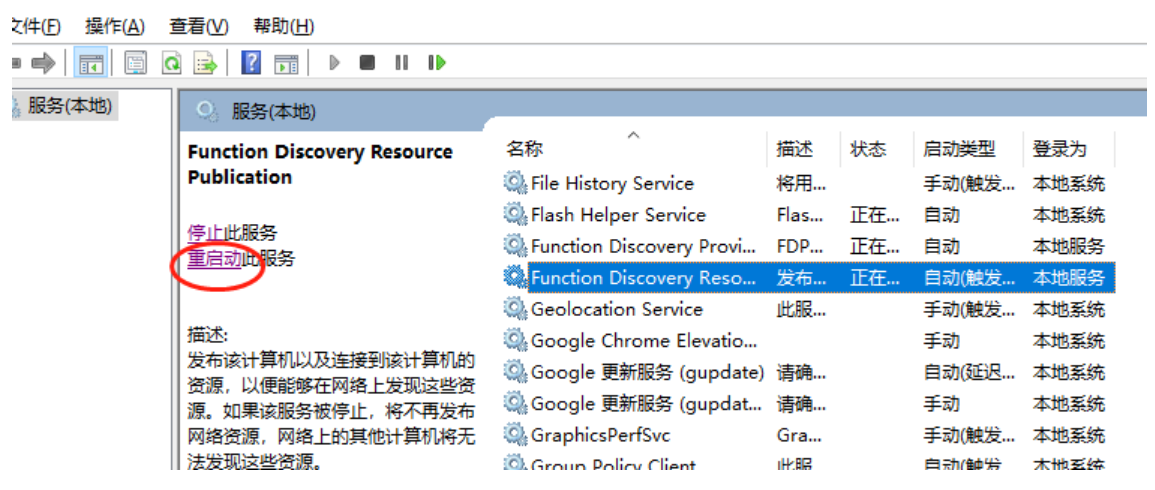Select 服务(本地) in the left tree
The height and width of the screenshot is (490, 1155).
[x=70, y=106]
